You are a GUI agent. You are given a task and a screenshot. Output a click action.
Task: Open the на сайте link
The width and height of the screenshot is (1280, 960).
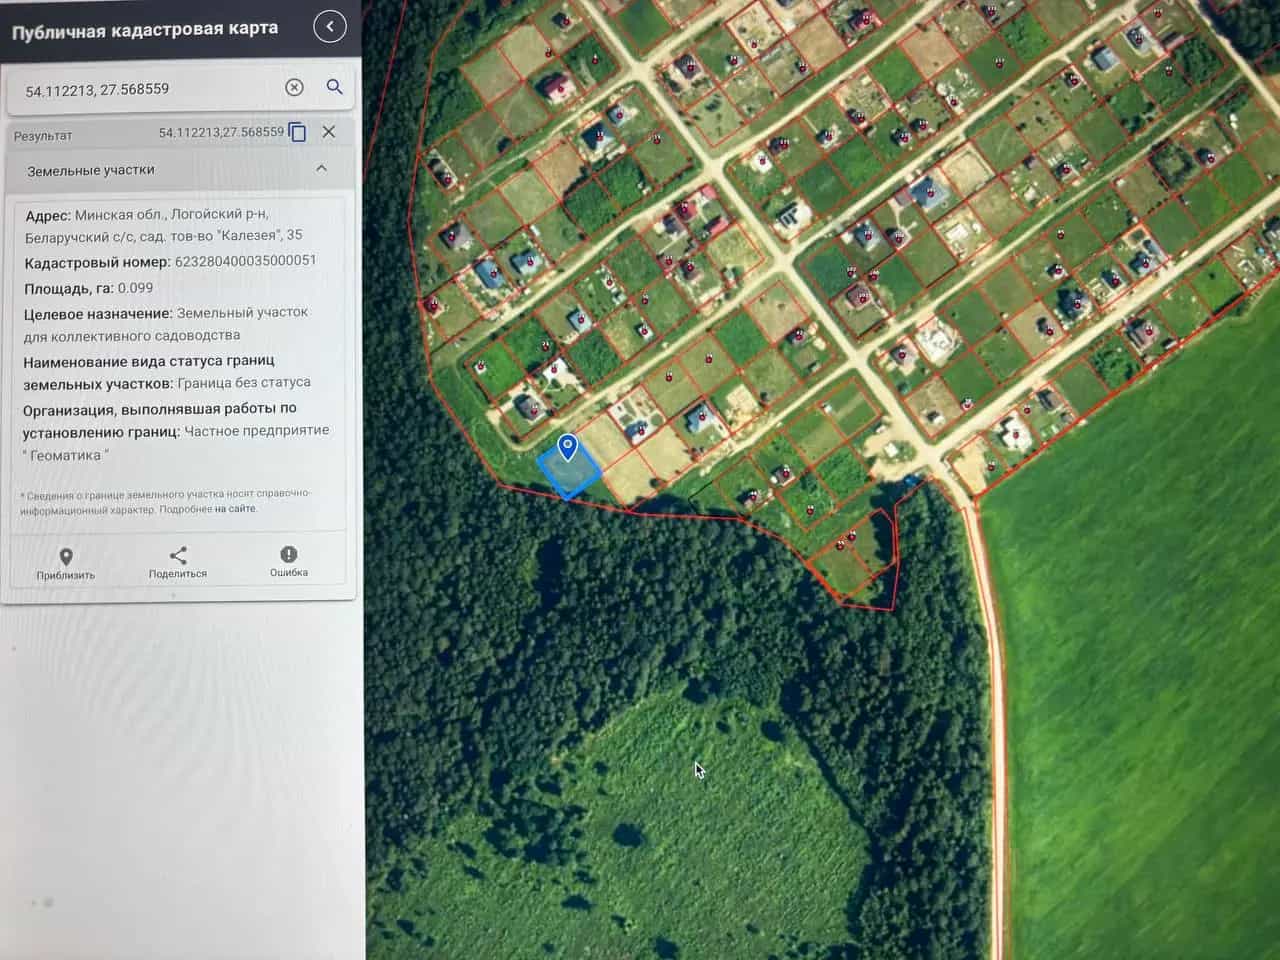coord(236,509)
